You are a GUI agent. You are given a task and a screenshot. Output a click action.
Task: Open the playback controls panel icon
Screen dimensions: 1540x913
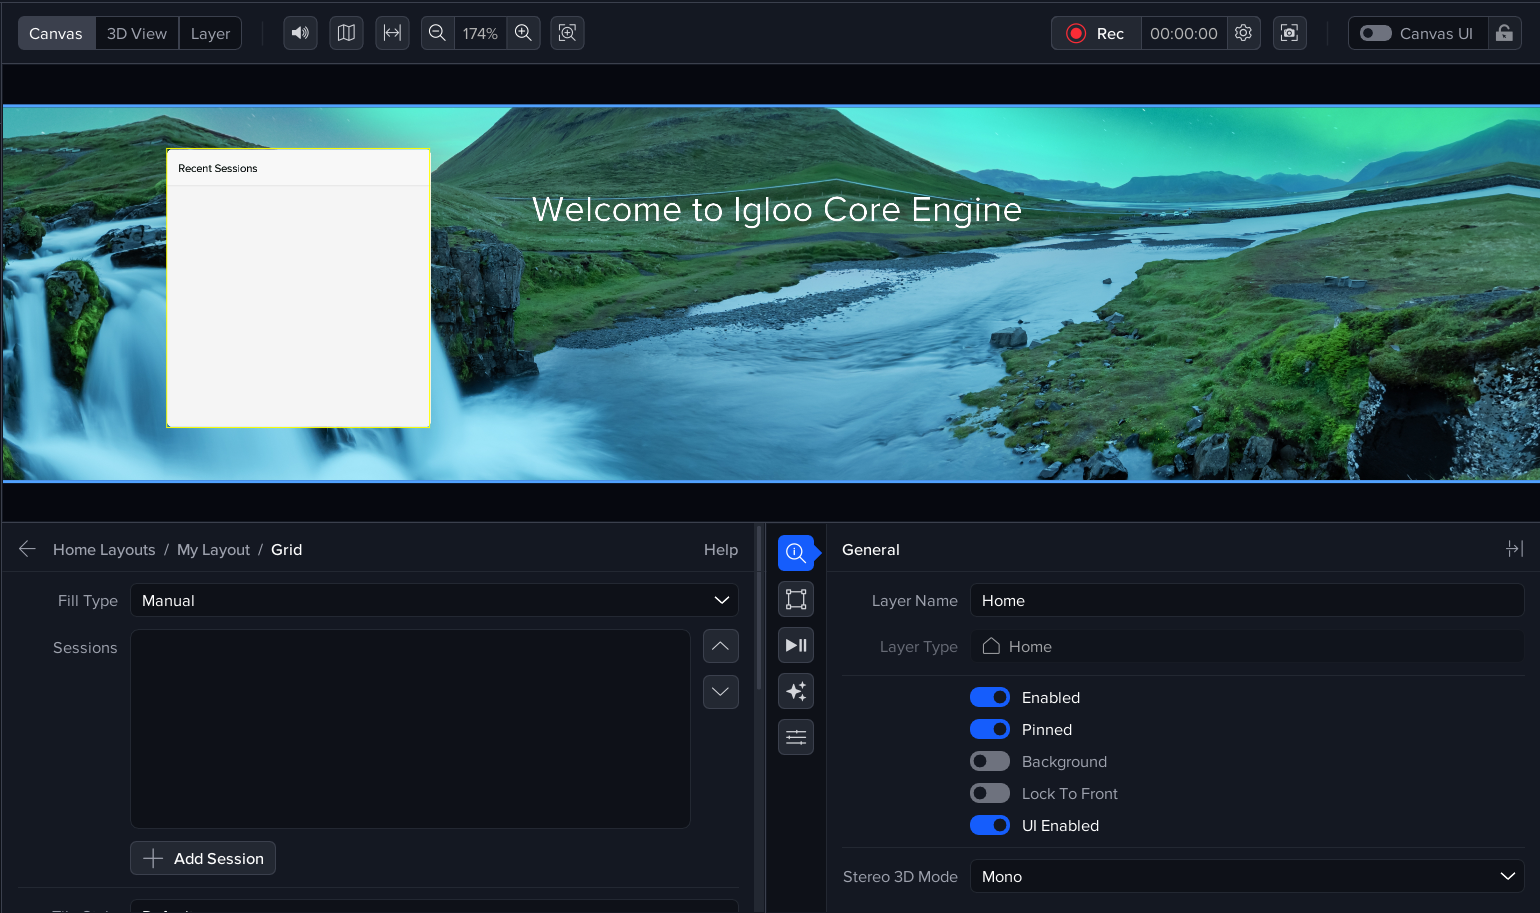pyautogui.click(x=796, y=645)
